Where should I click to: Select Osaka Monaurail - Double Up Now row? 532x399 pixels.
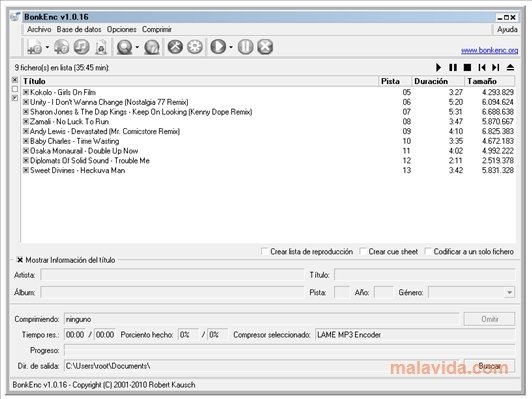tap(268, 151)
